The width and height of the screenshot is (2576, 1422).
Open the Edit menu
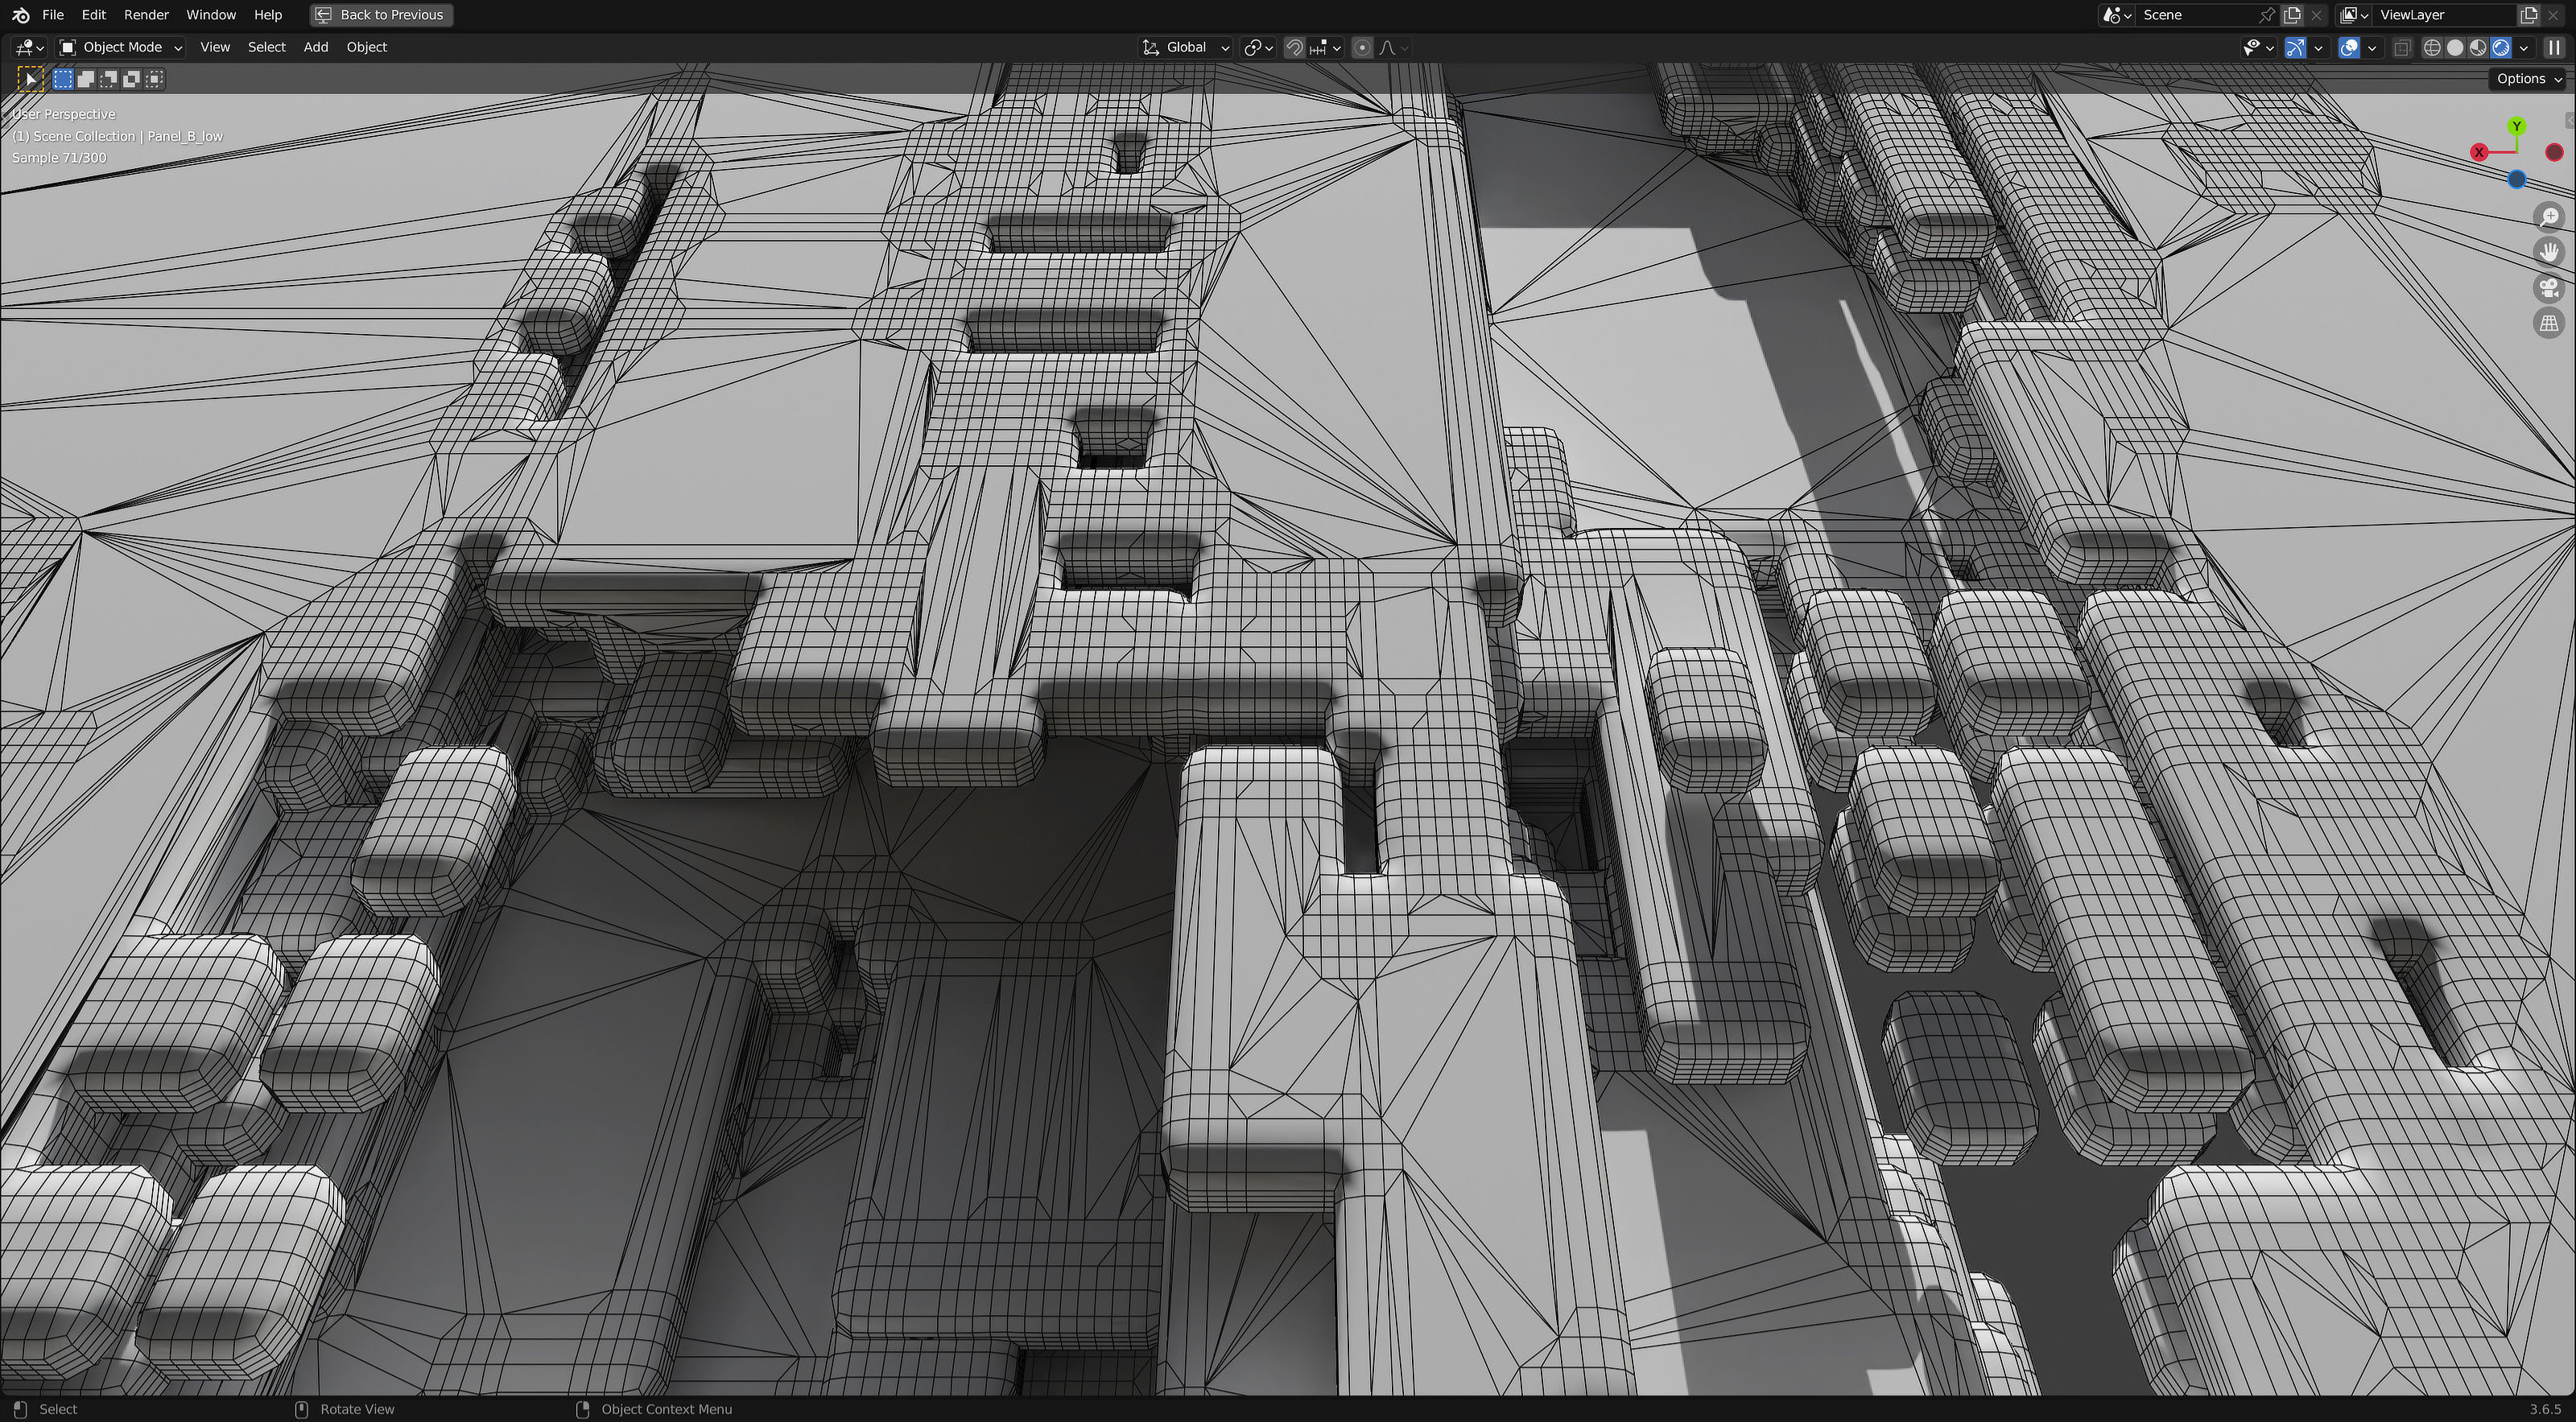pos(93,15)
